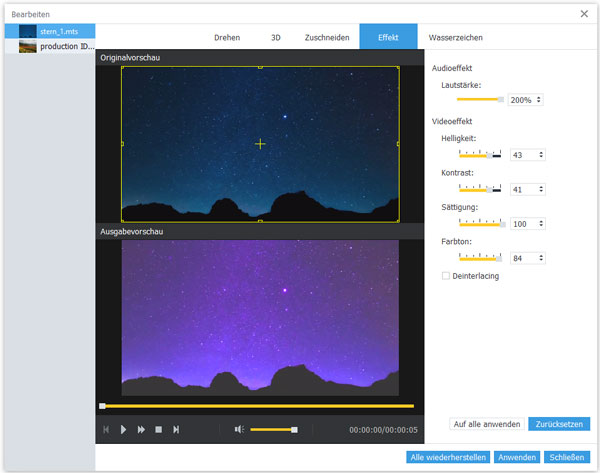The image size is (600, 473).
Task: Click Zurücksetzen to reset effects
Action: point(559,424)
